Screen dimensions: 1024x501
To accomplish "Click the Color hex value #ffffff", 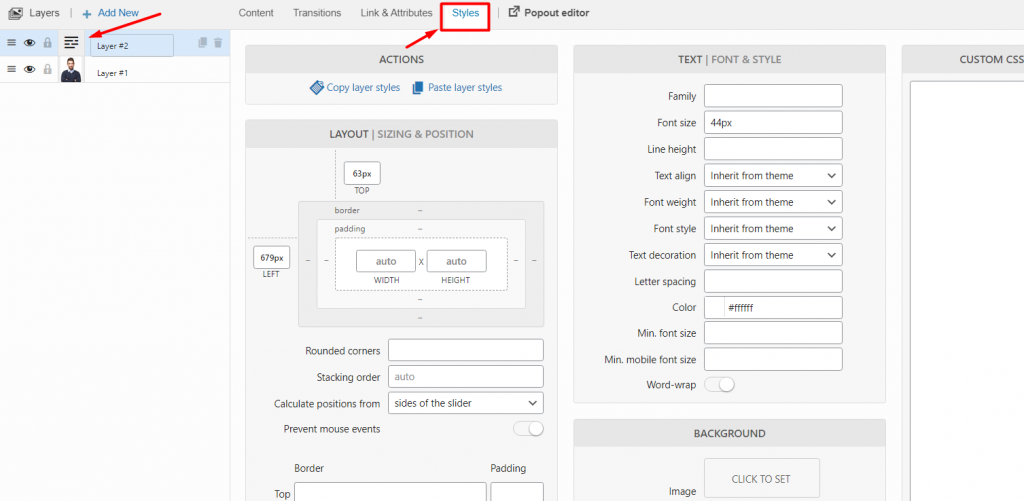I will (x=741, y=308).
